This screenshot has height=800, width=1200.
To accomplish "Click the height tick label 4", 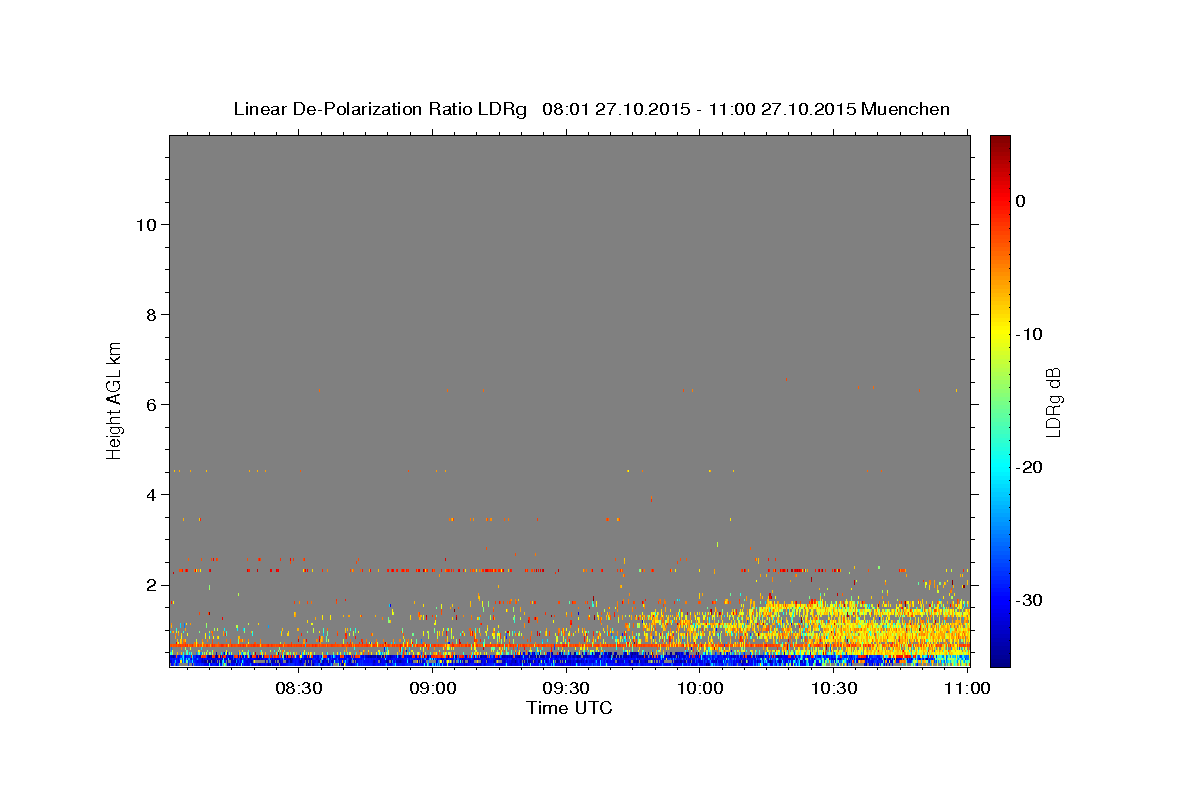I will coord(151,495).
